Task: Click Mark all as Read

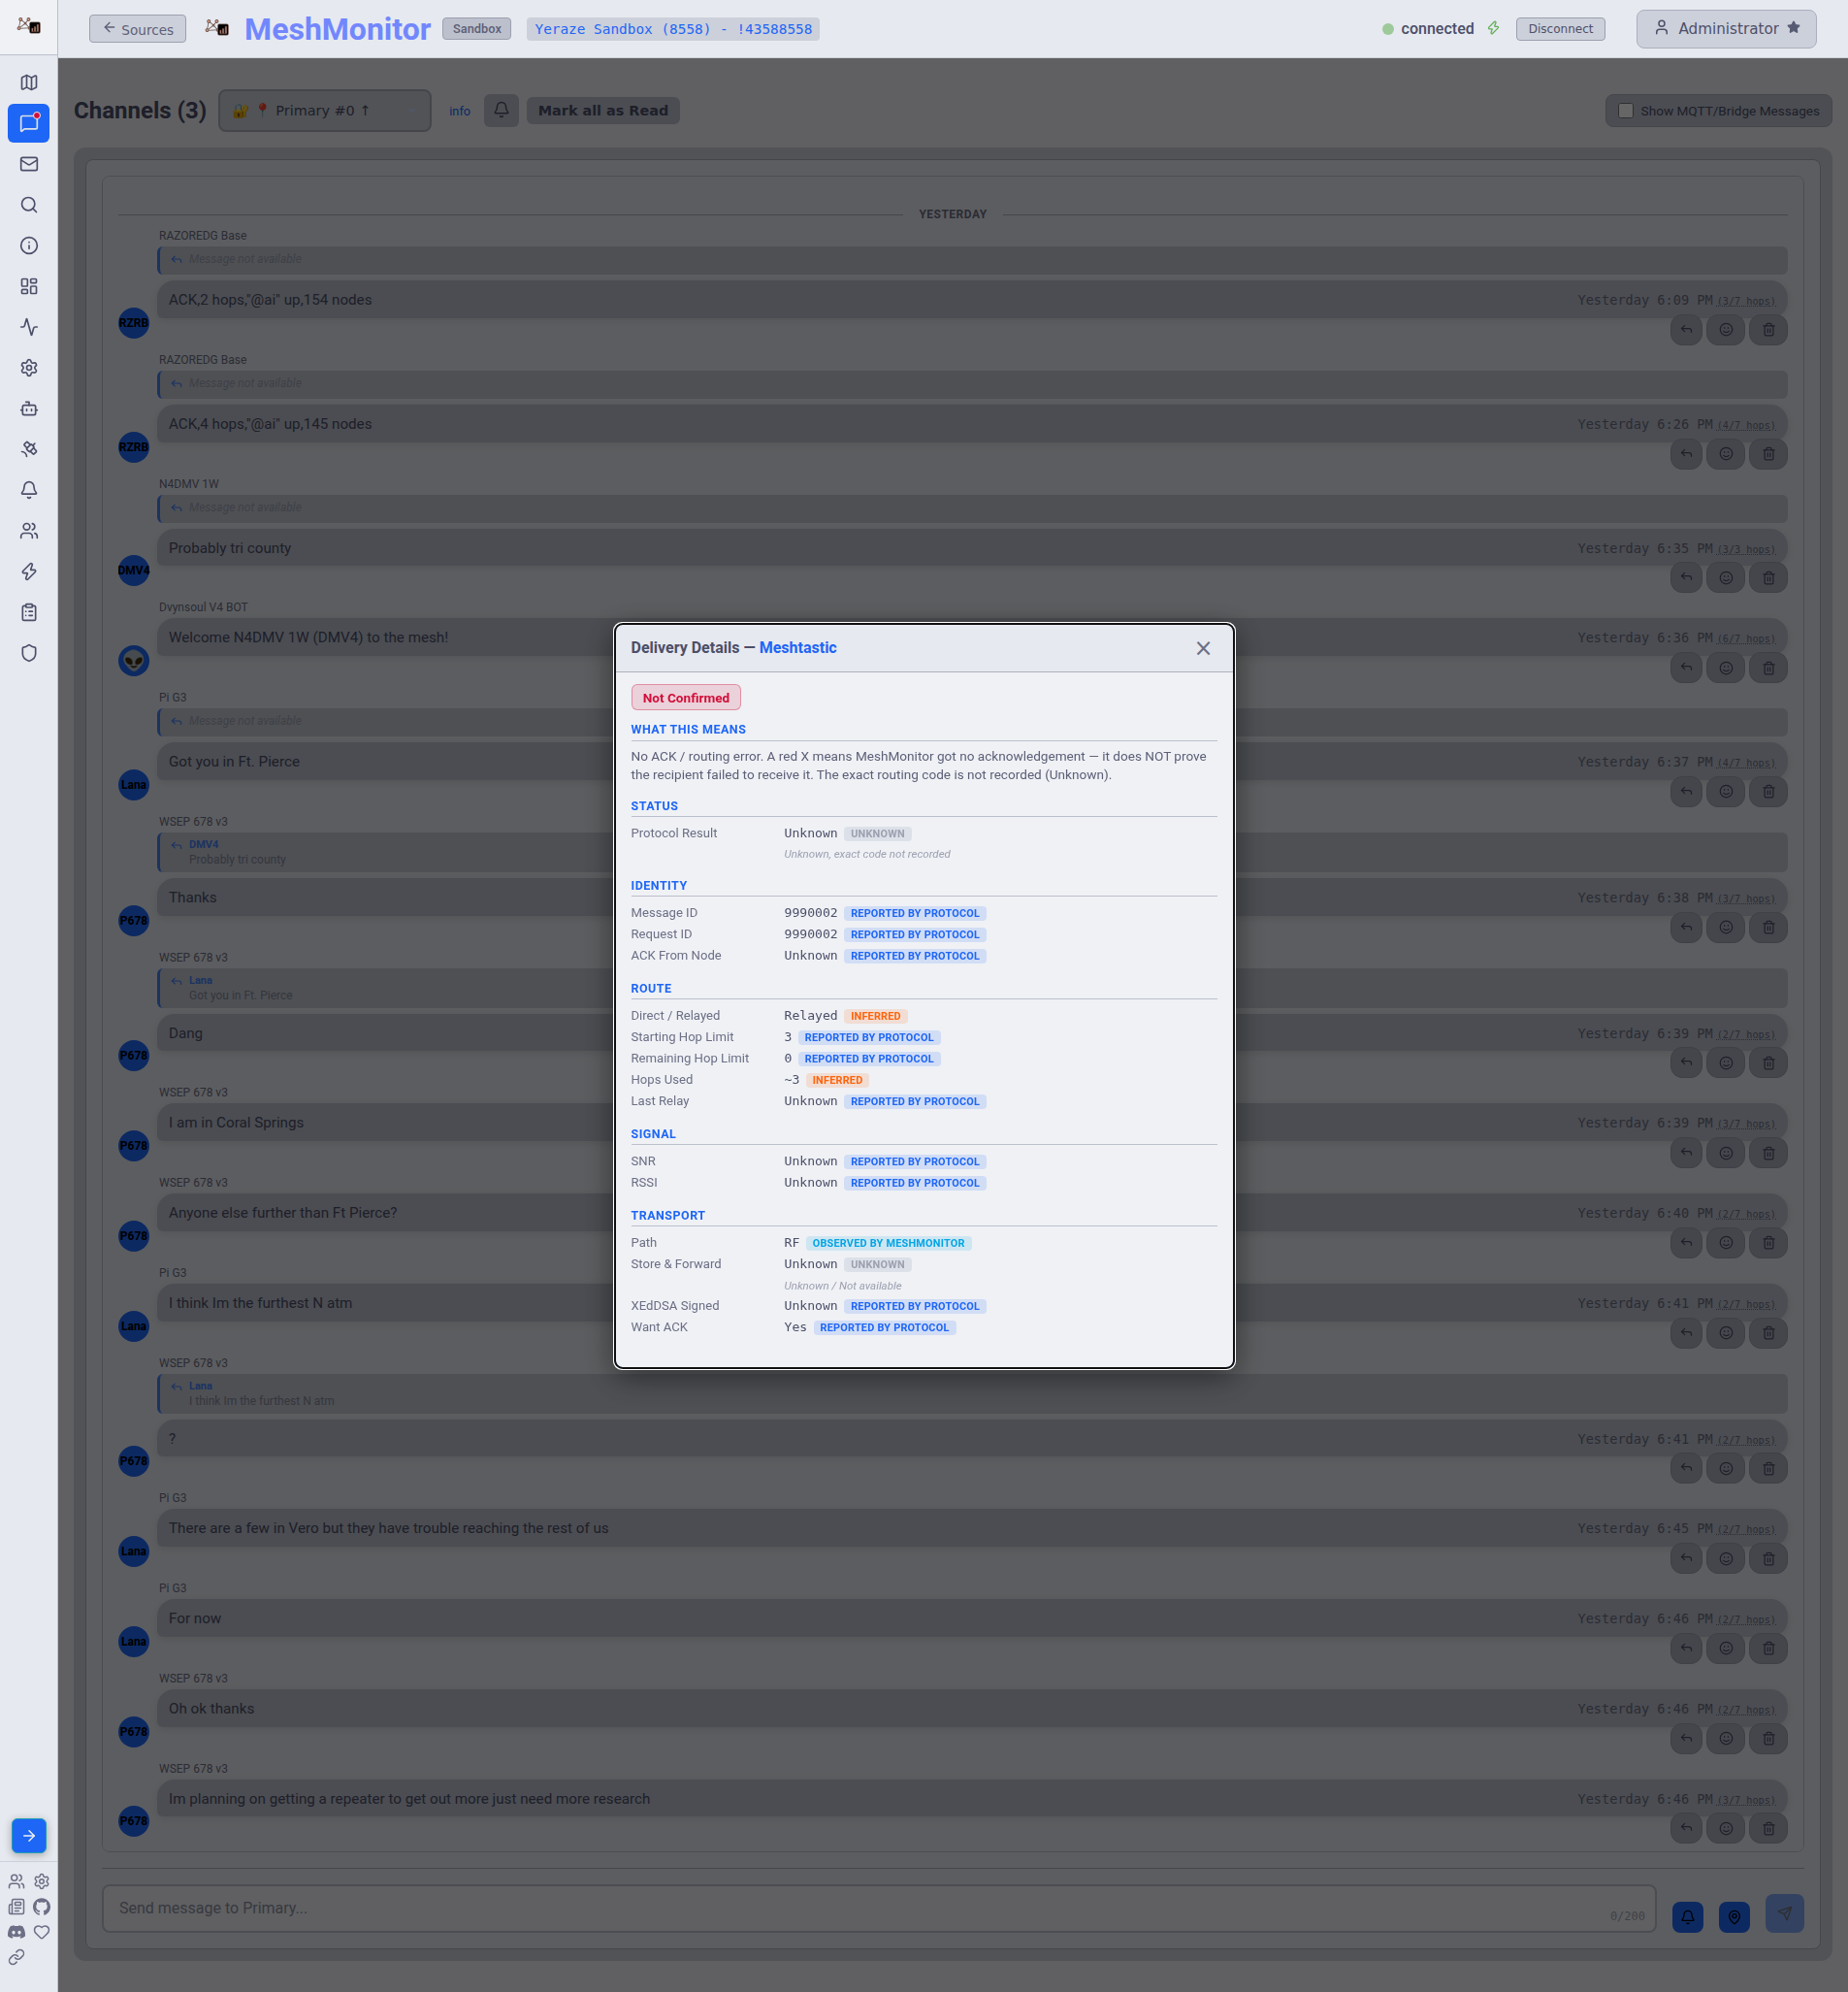Action: (x=603, y=111)
